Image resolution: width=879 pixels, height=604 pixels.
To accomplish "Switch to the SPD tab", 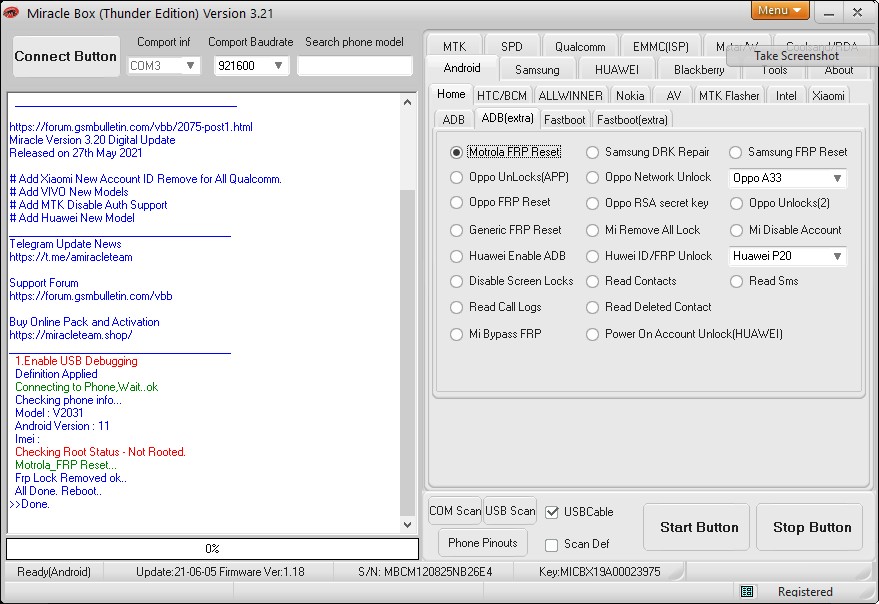I will pyautogui.click(x=511, y=47).
